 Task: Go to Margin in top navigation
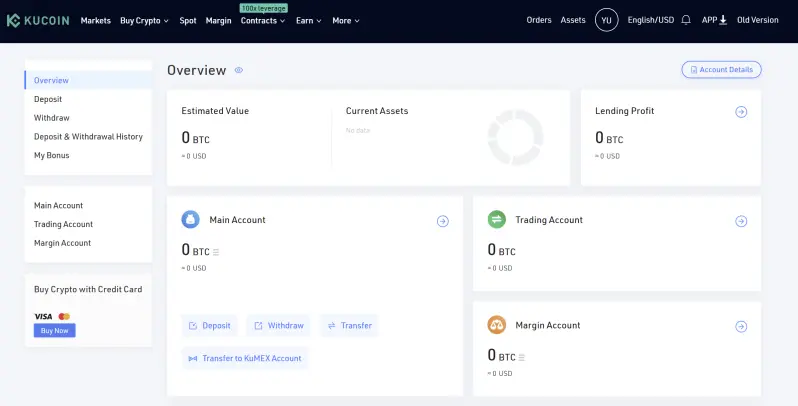point(218,21)
